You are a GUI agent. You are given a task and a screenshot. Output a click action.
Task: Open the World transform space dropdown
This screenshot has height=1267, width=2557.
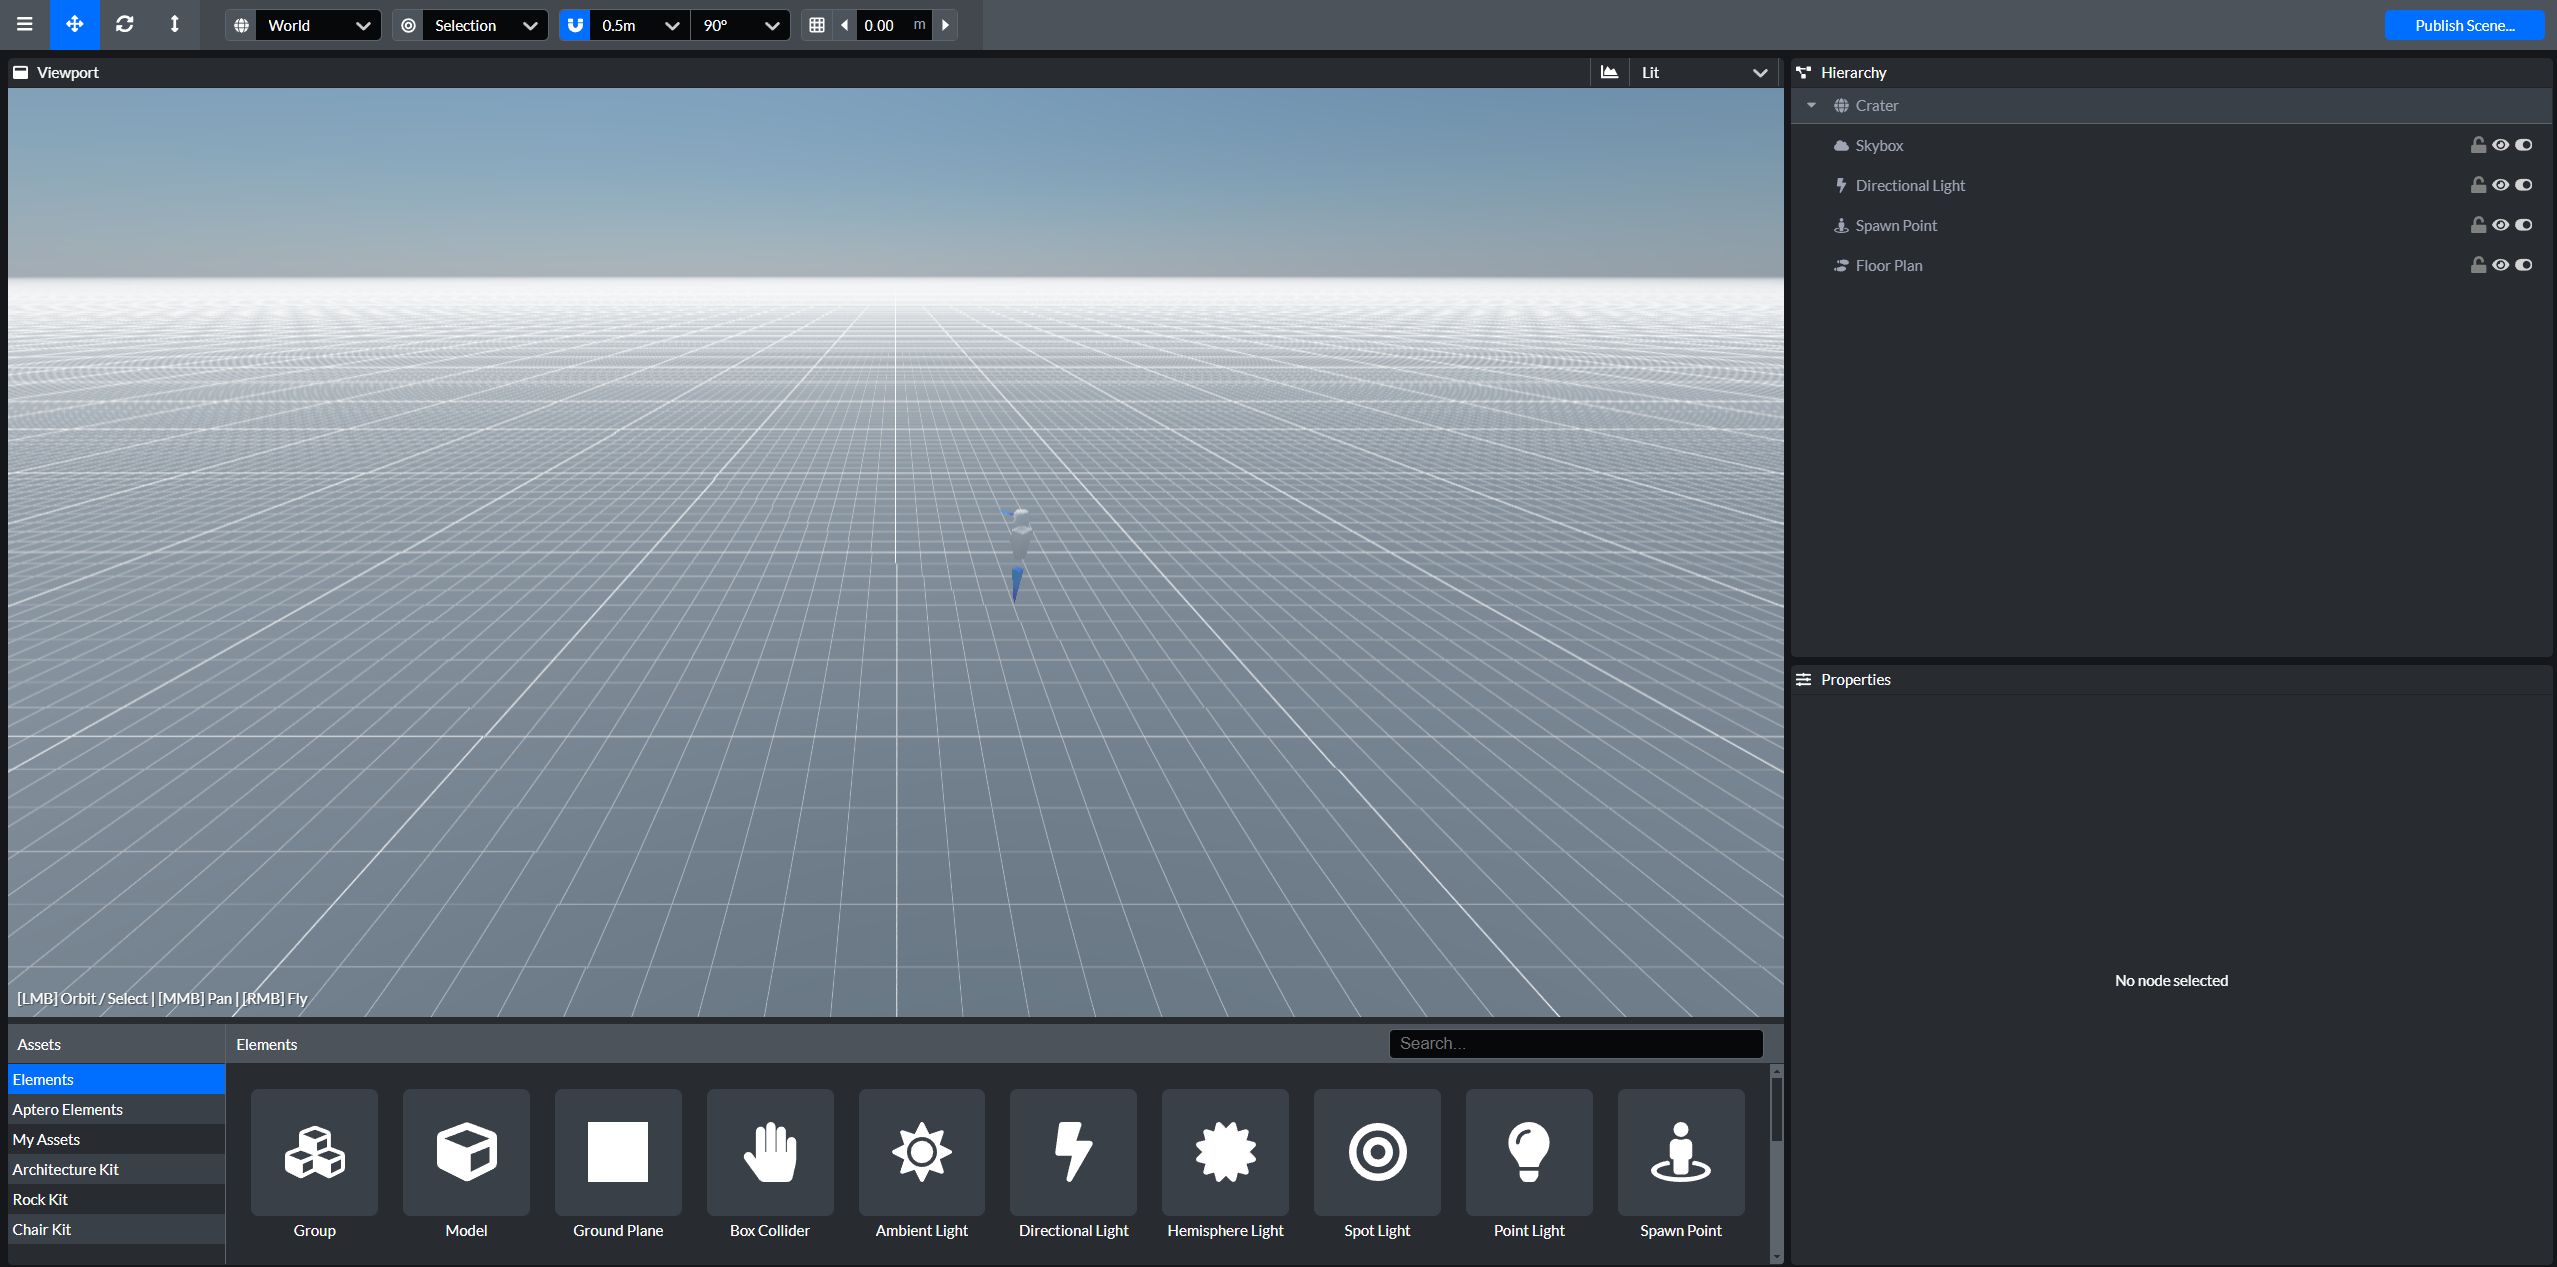(x=318, y=25)
